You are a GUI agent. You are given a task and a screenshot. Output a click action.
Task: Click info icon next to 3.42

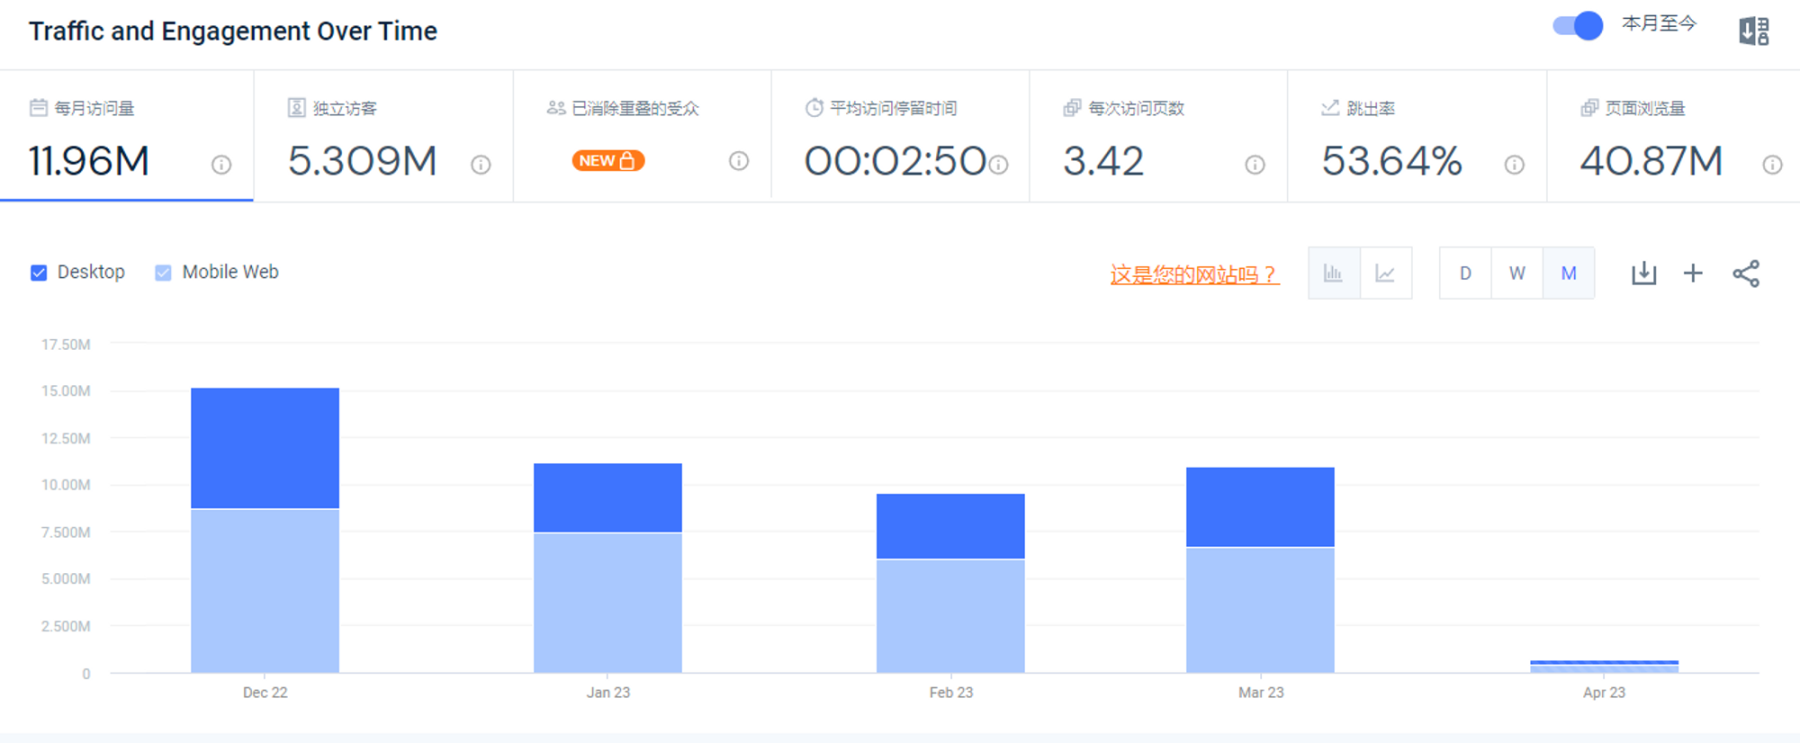tap(1255, 165)
